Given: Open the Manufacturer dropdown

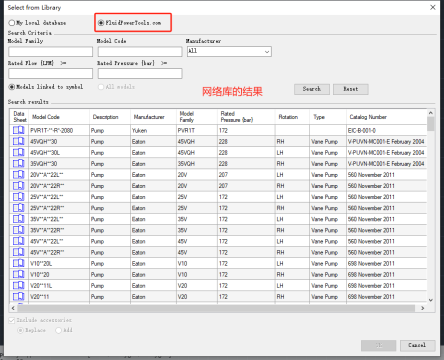Looking at the screenshot, I should 229,51.
